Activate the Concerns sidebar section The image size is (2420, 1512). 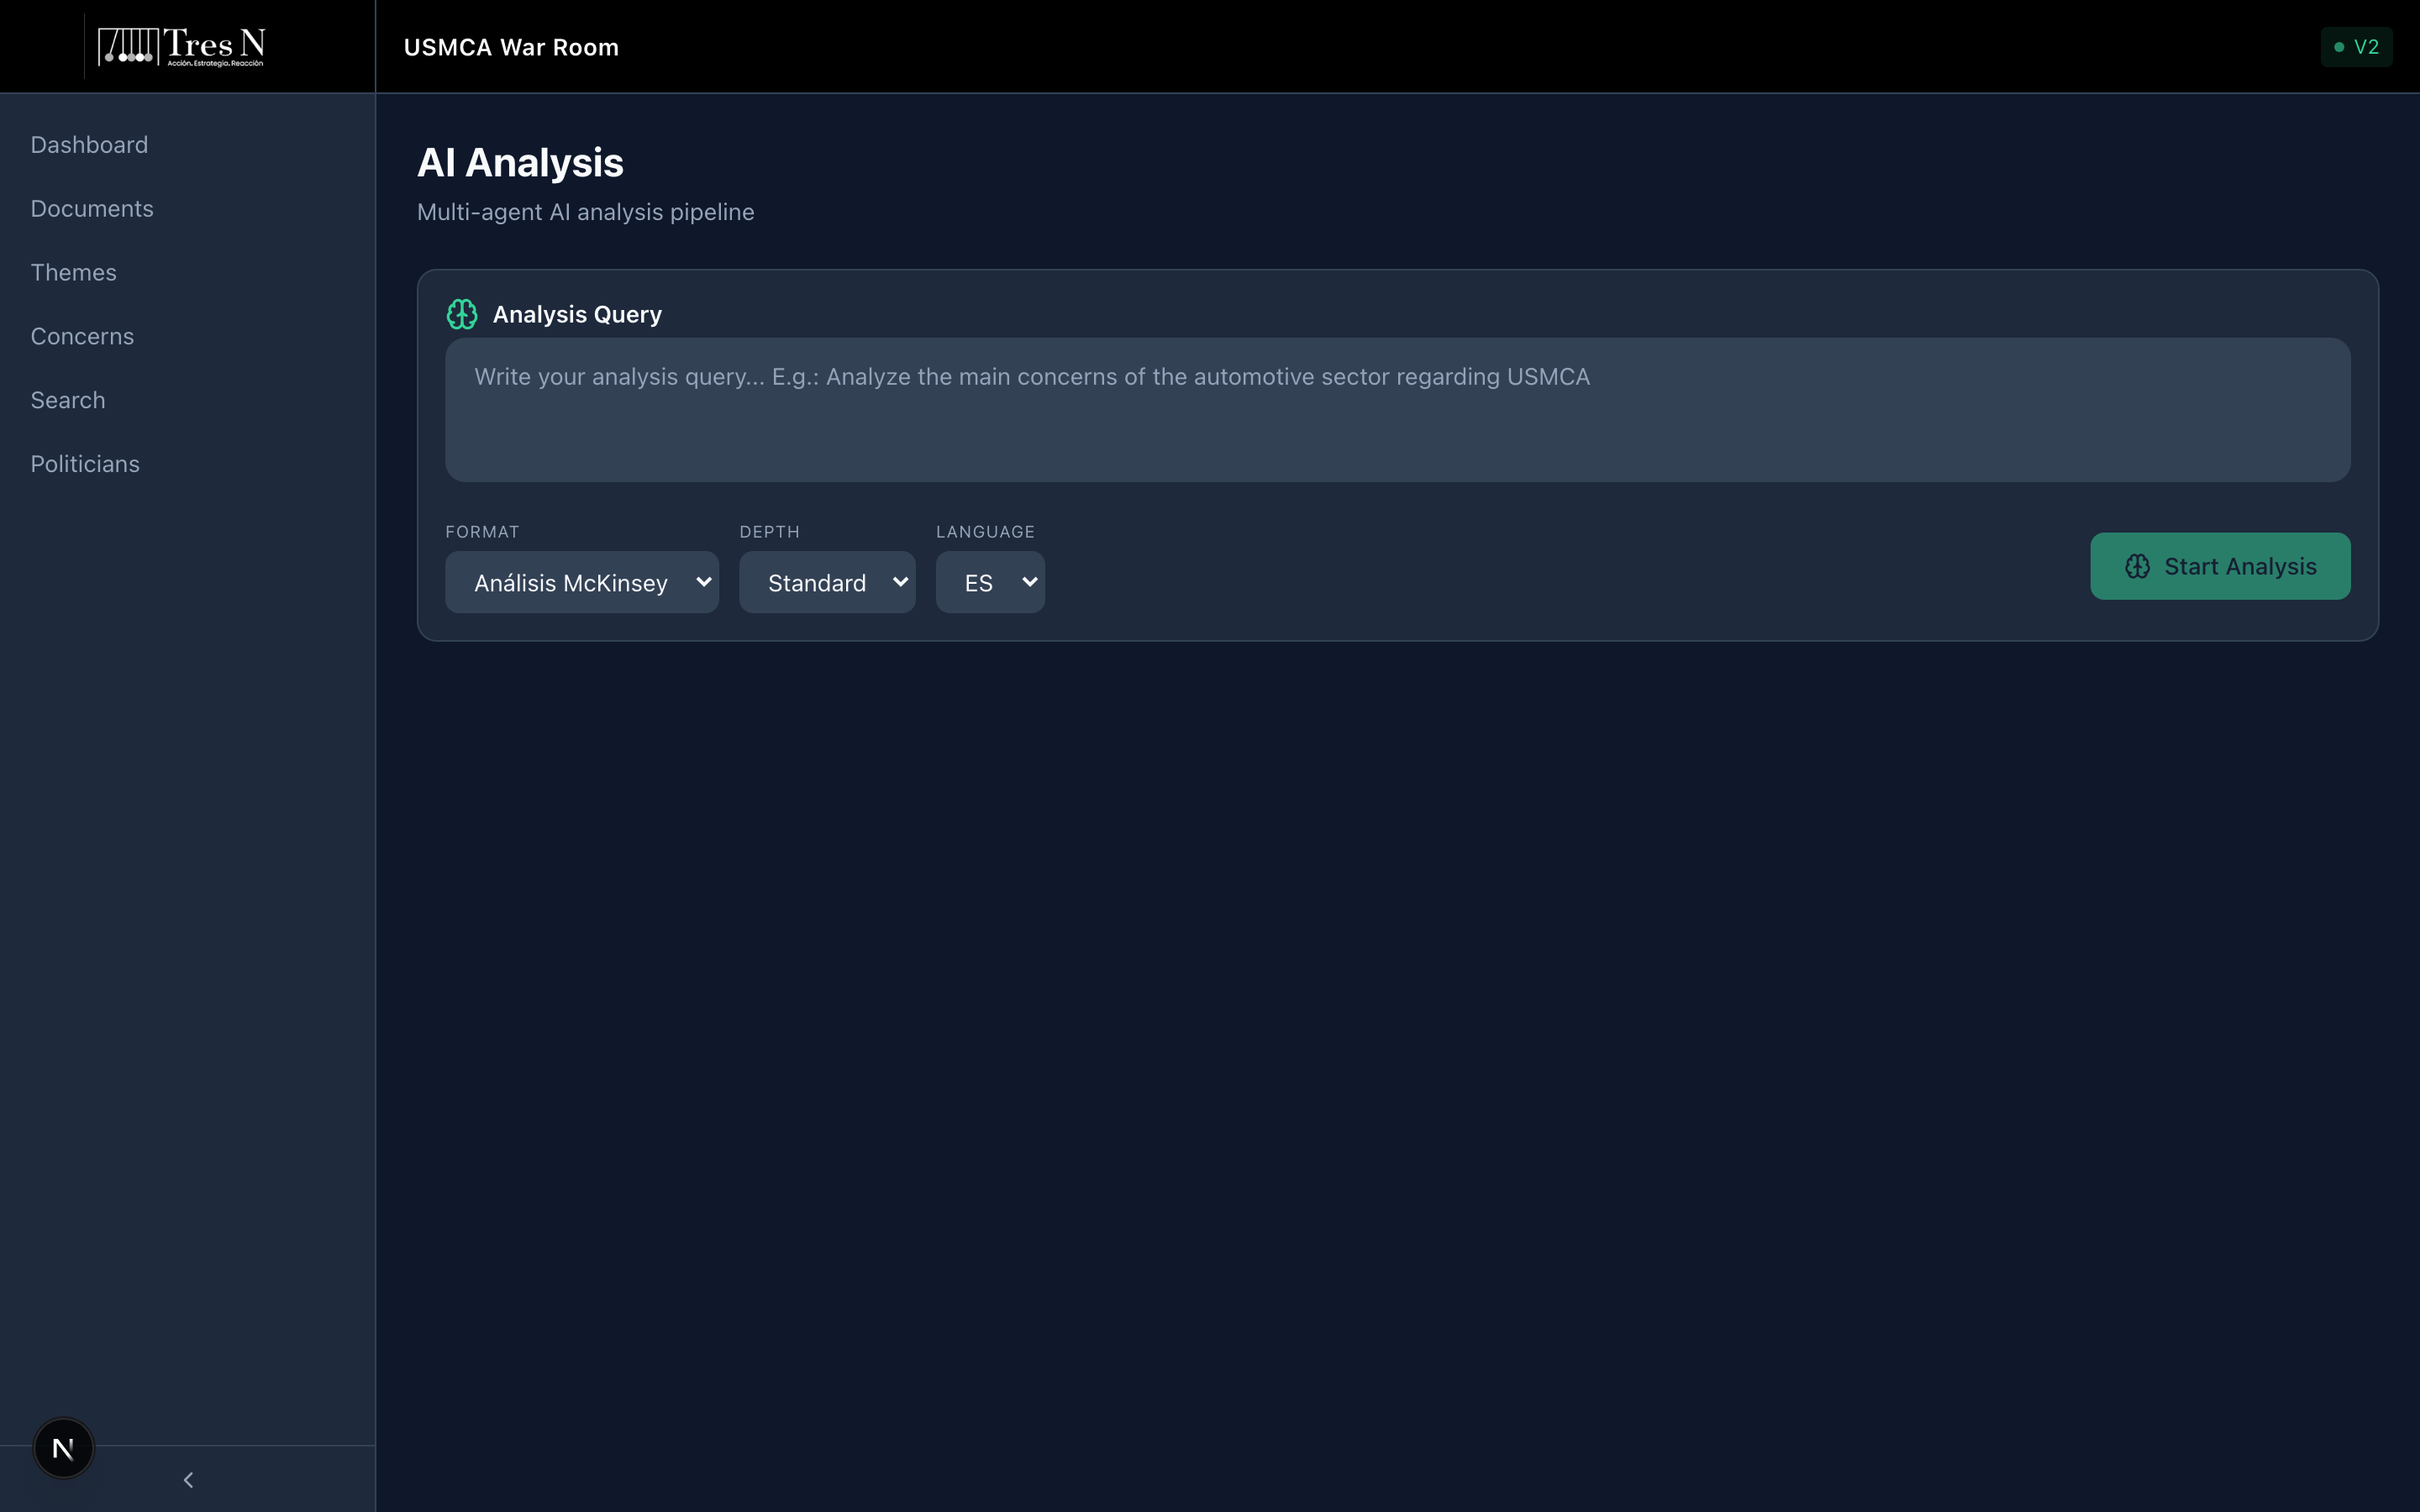pos(82,336)
